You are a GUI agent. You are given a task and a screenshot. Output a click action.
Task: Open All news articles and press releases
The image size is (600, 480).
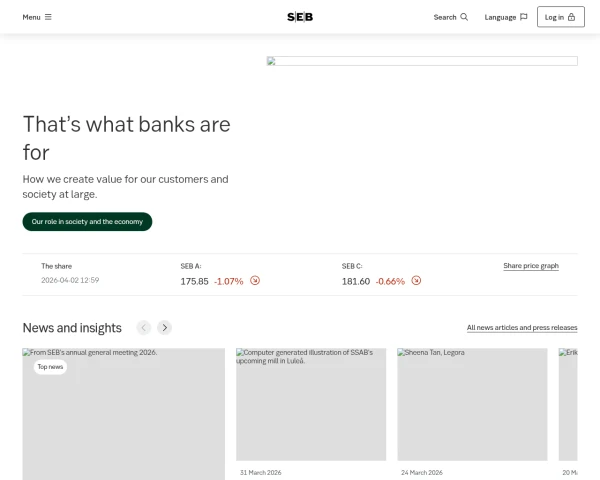pos(522,328)
